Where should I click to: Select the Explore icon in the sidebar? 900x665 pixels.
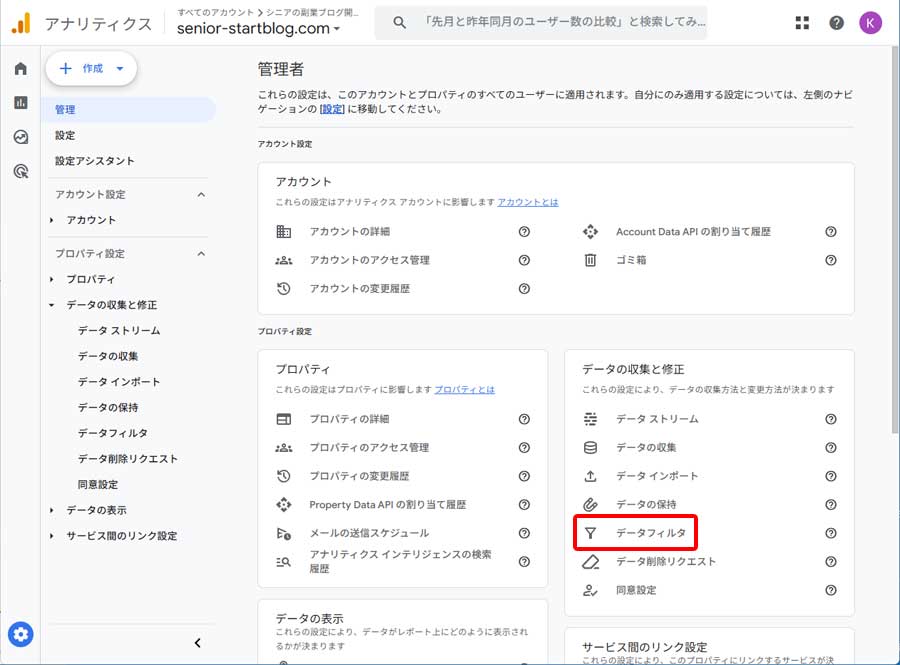[20, 134]
